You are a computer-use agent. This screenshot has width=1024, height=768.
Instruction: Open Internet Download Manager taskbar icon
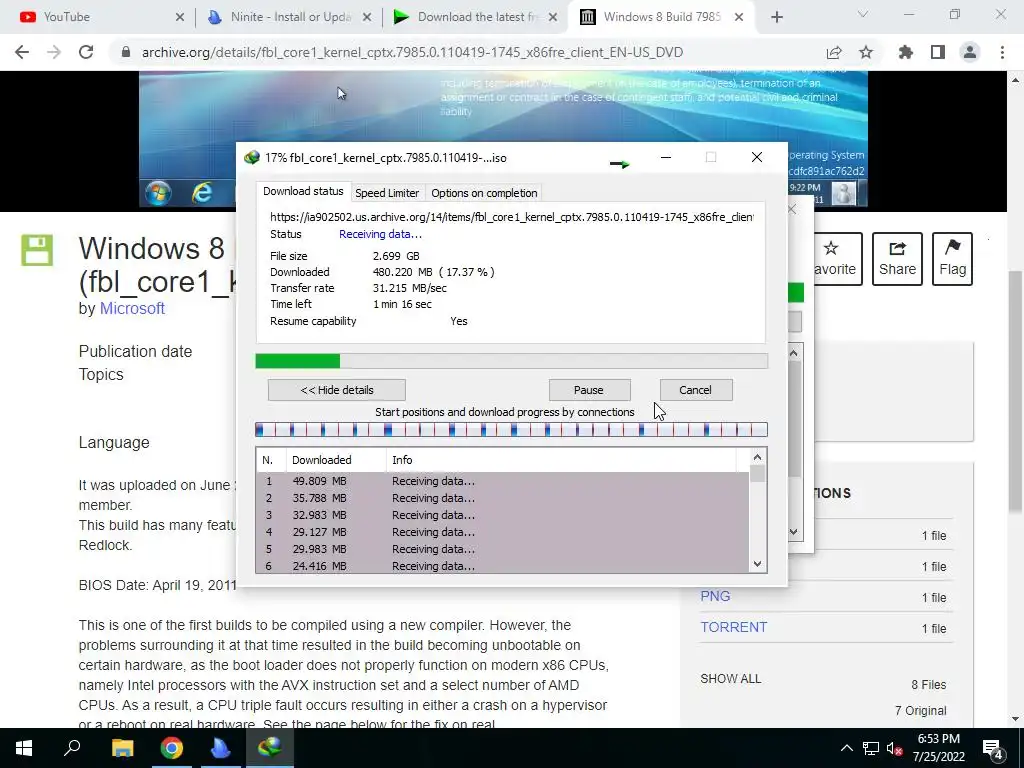pyautogui.click(x=270, y=748)
